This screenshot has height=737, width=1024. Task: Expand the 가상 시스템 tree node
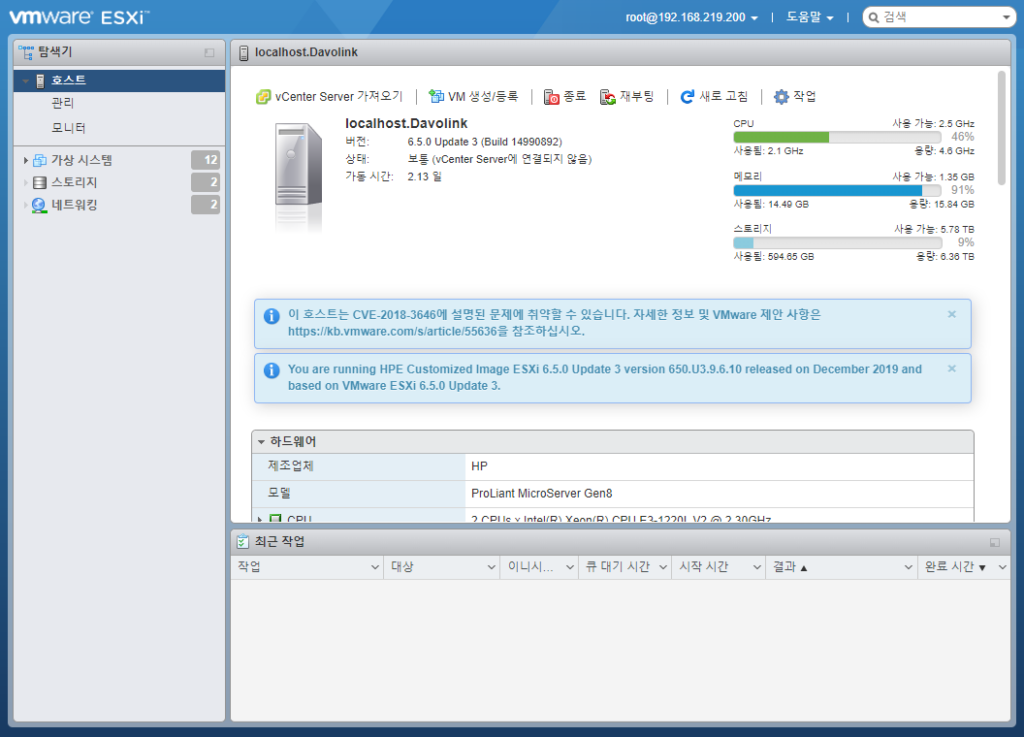click(25, 160)
